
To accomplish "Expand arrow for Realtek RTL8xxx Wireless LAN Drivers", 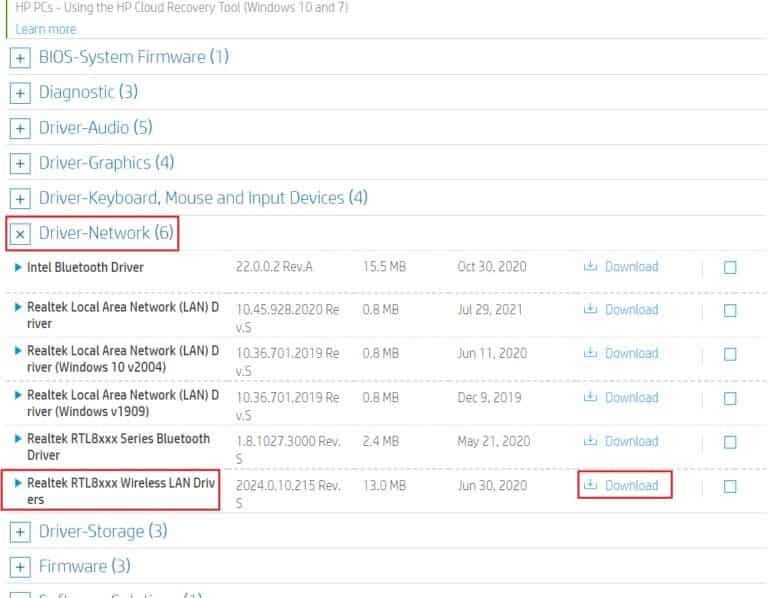I will coord(18,483).
